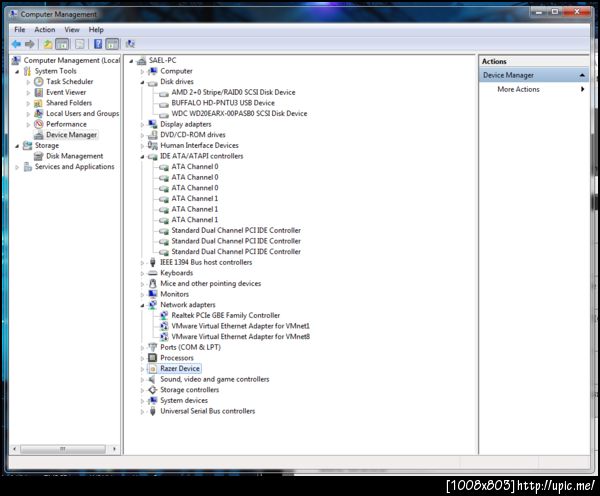Viewport: 600px width, 496px height.
Task: Open the View menu
Action: (x=72, y=29)
